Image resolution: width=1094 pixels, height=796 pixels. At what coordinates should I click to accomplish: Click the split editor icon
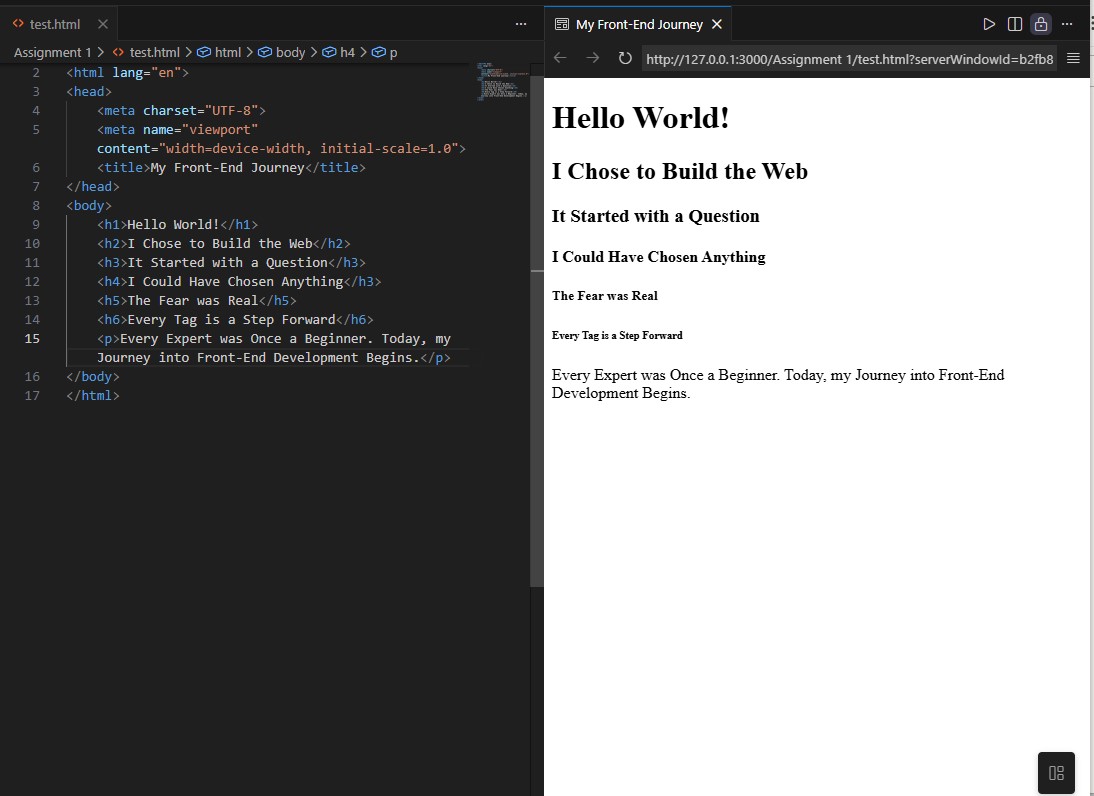point(1015,24)
